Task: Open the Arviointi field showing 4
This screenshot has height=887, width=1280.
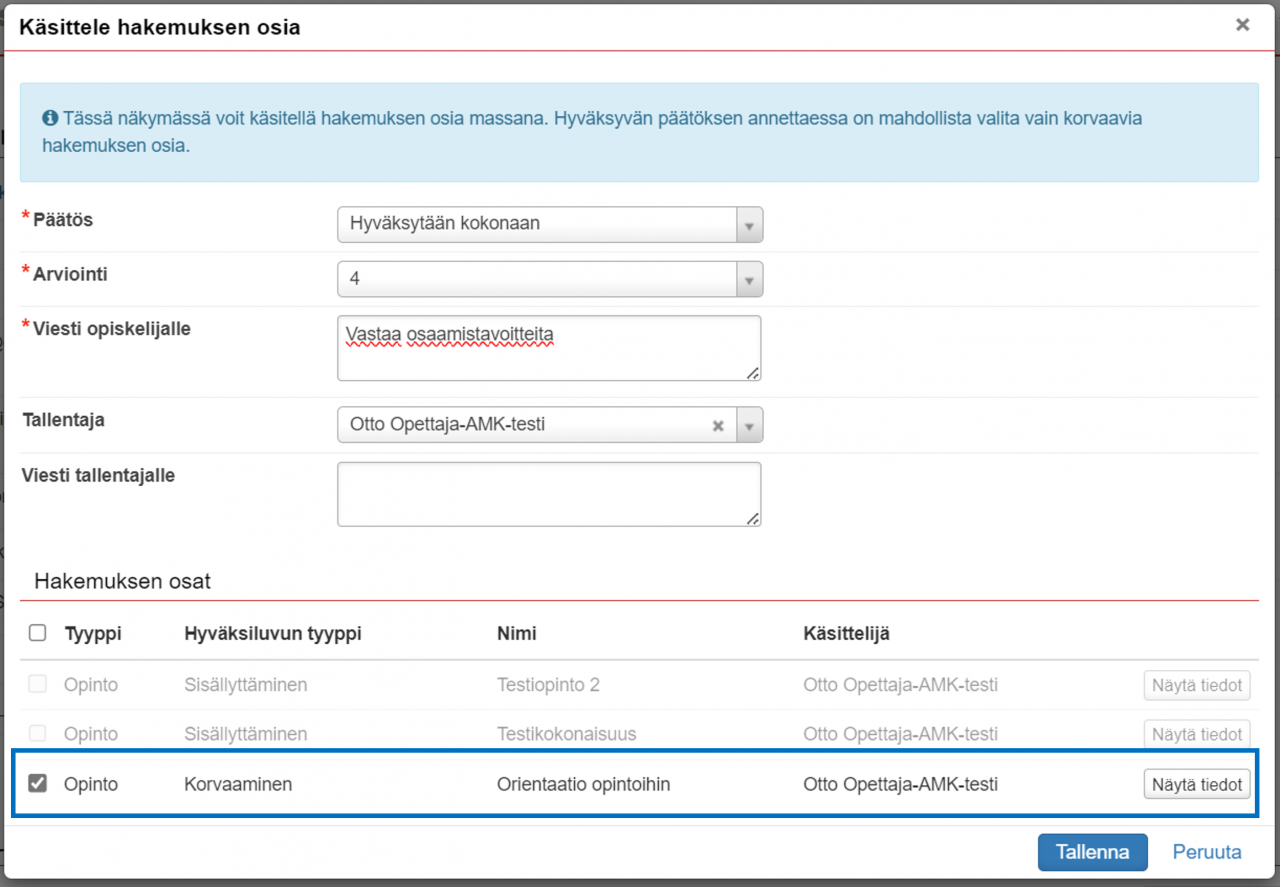Action: click(x=550, y=279)
